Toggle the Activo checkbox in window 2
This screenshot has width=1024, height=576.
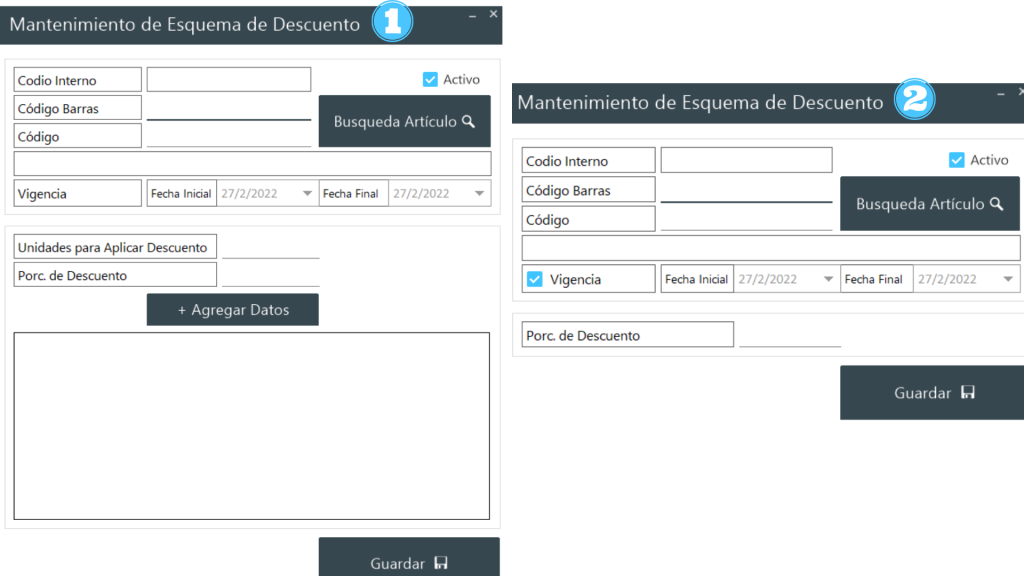tap(957, 160)
